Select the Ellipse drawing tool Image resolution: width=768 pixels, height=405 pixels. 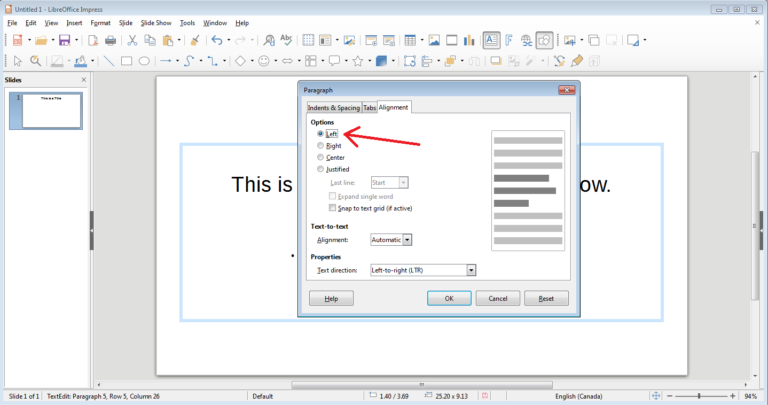144,61
